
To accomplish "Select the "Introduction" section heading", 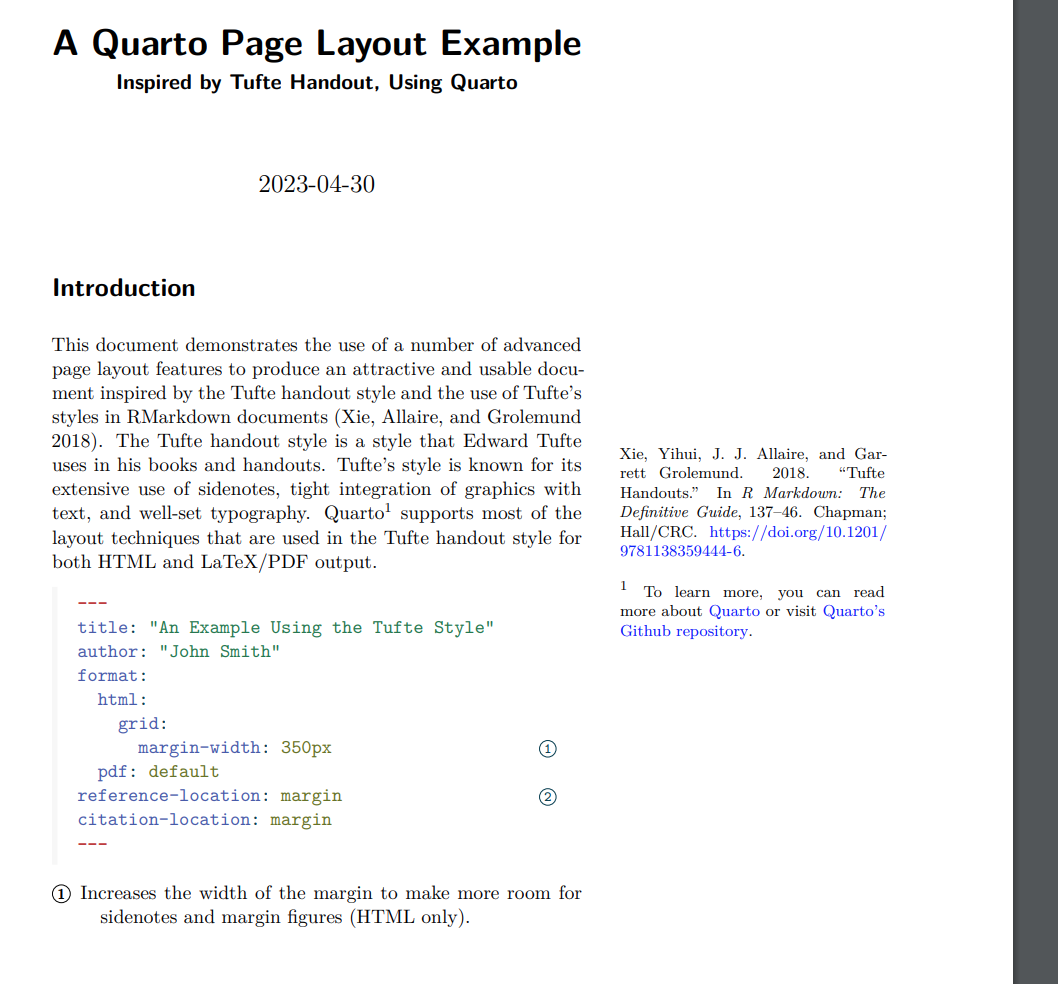I will click(x=124, y=288).
